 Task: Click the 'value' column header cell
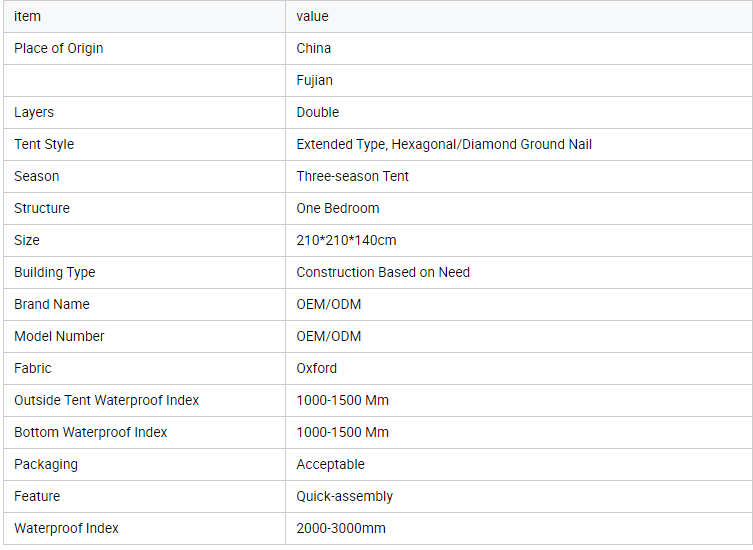pyautogui.click(x=312, y=16)
